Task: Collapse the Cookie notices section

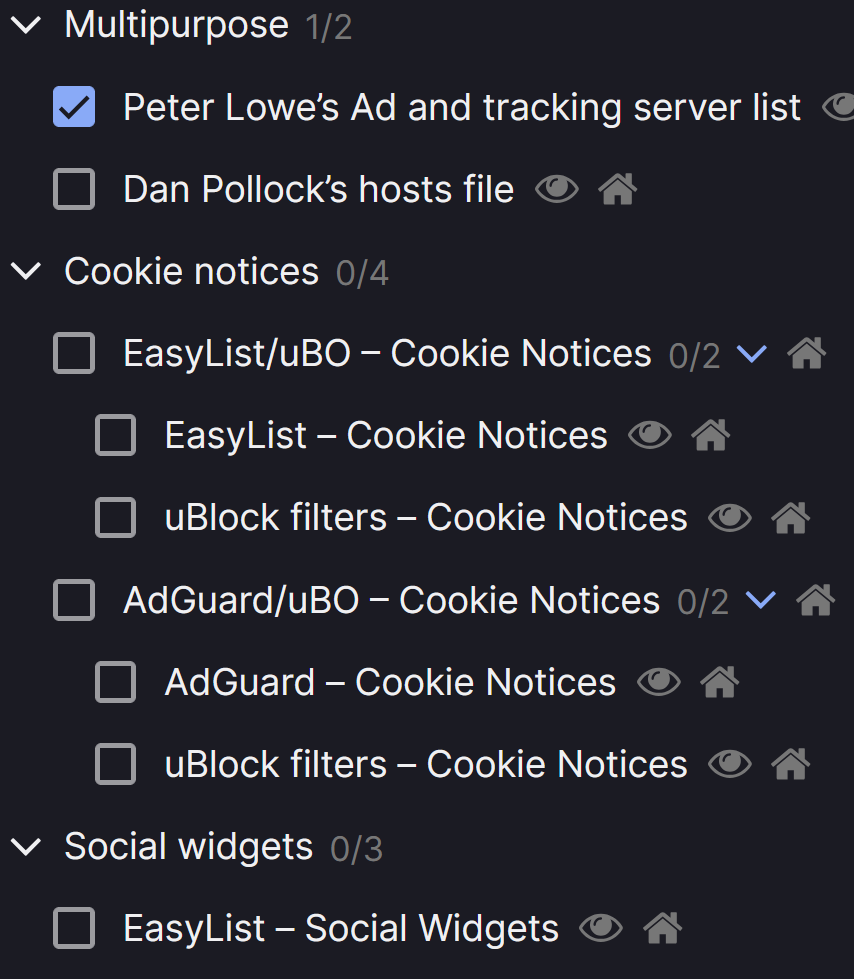Action: 24,271
